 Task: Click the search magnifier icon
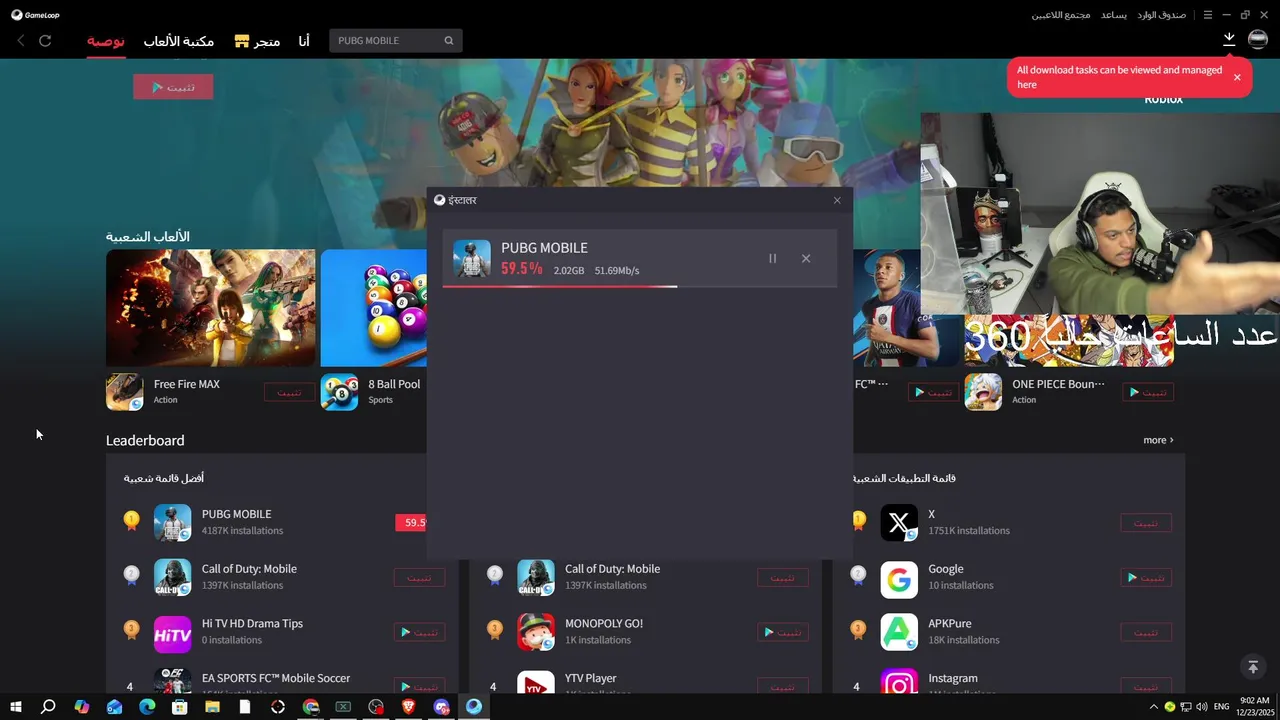click(449, 40)
